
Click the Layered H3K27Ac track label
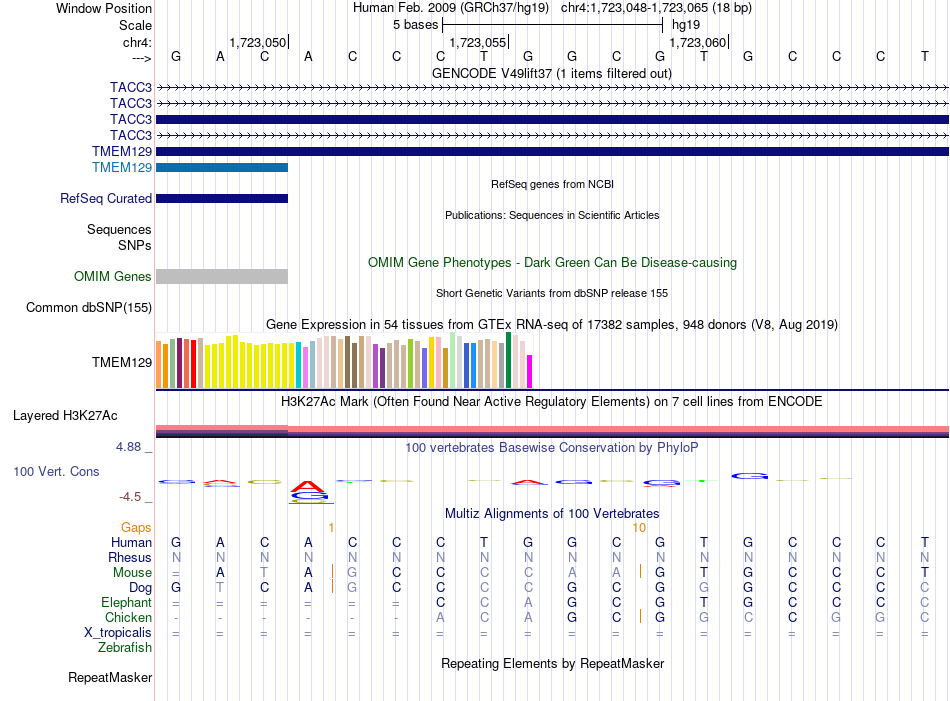(x=65, y=416)
